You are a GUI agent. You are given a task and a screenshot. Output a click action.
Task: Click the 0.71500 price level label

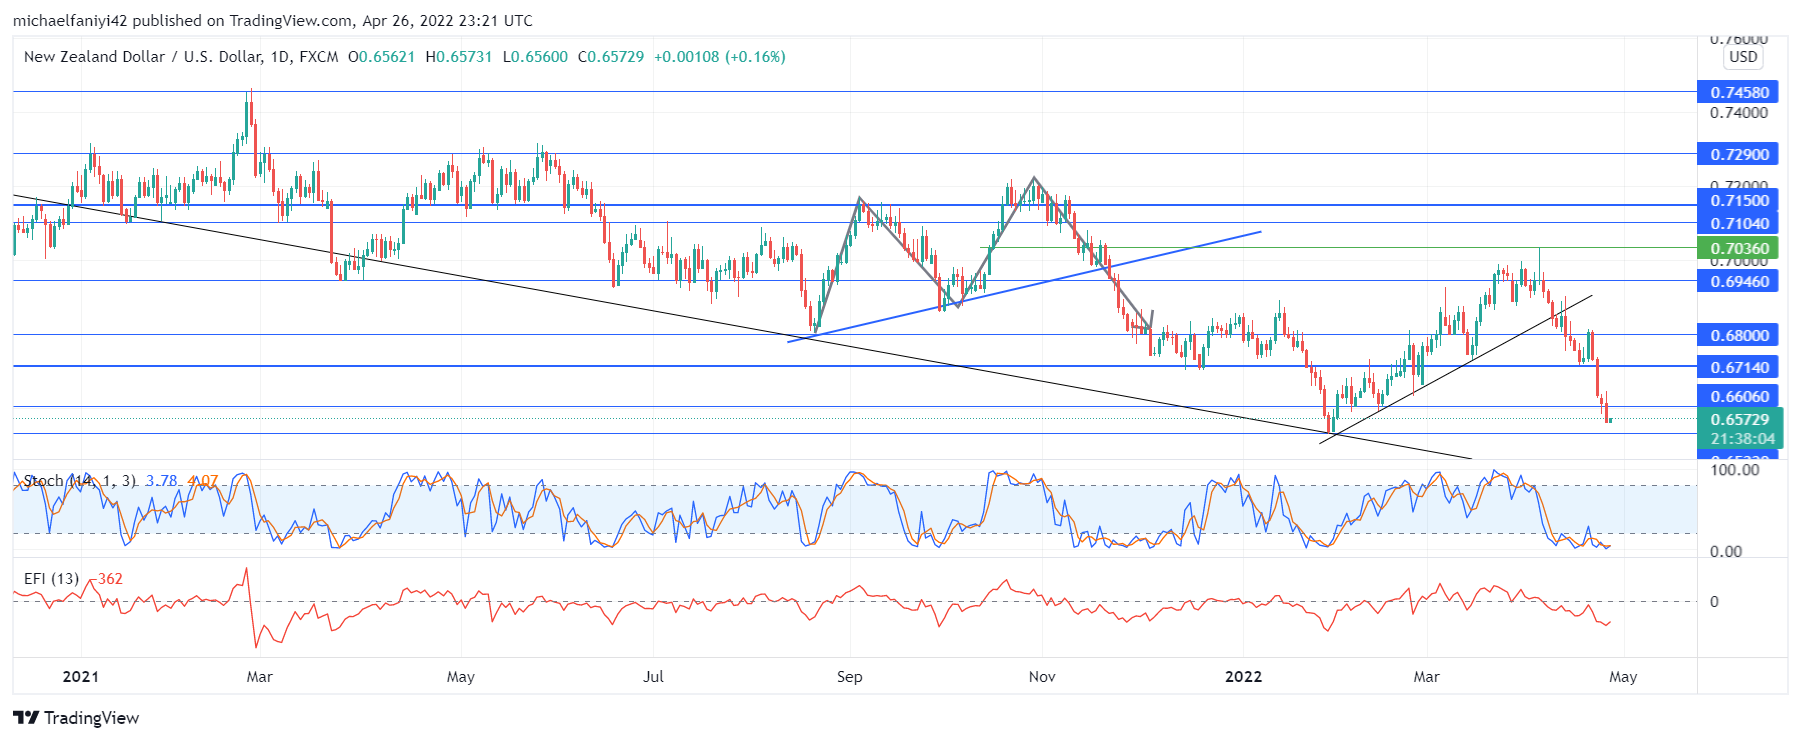(x=1739, y=201)
